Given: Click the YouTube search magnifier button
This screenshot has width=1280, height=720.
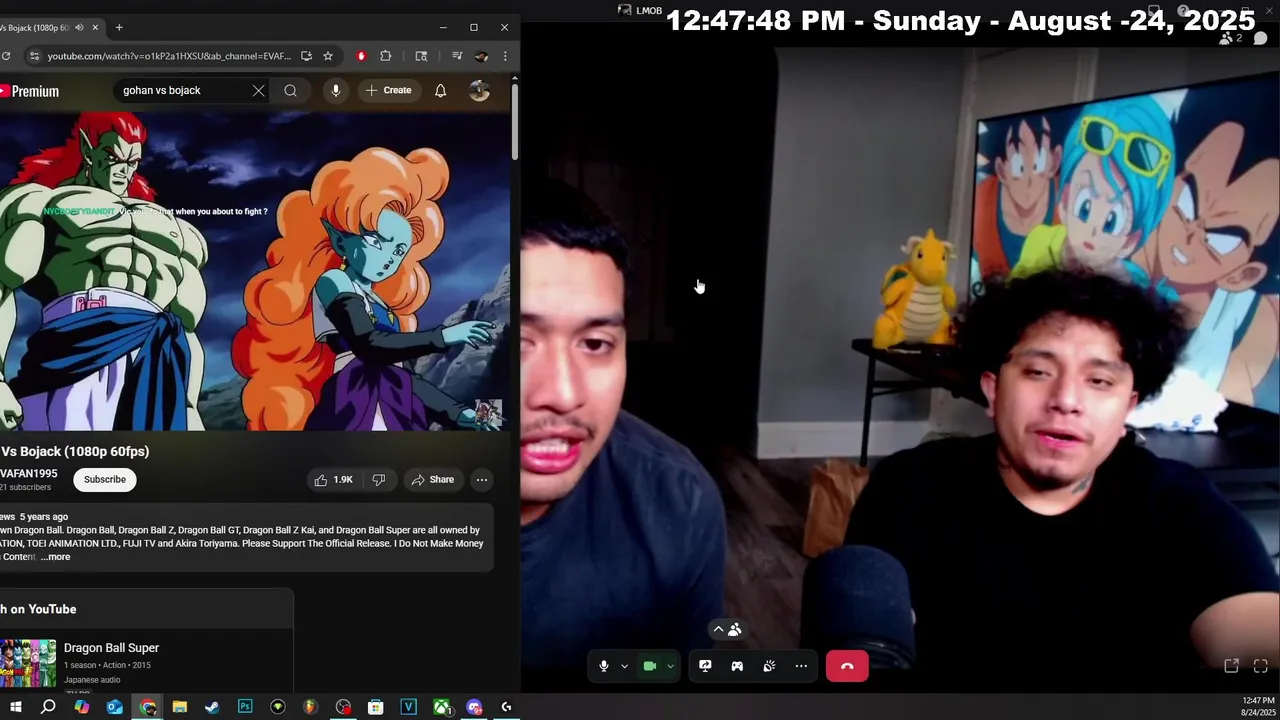Looking at the screenshot, I should [290, 90].
